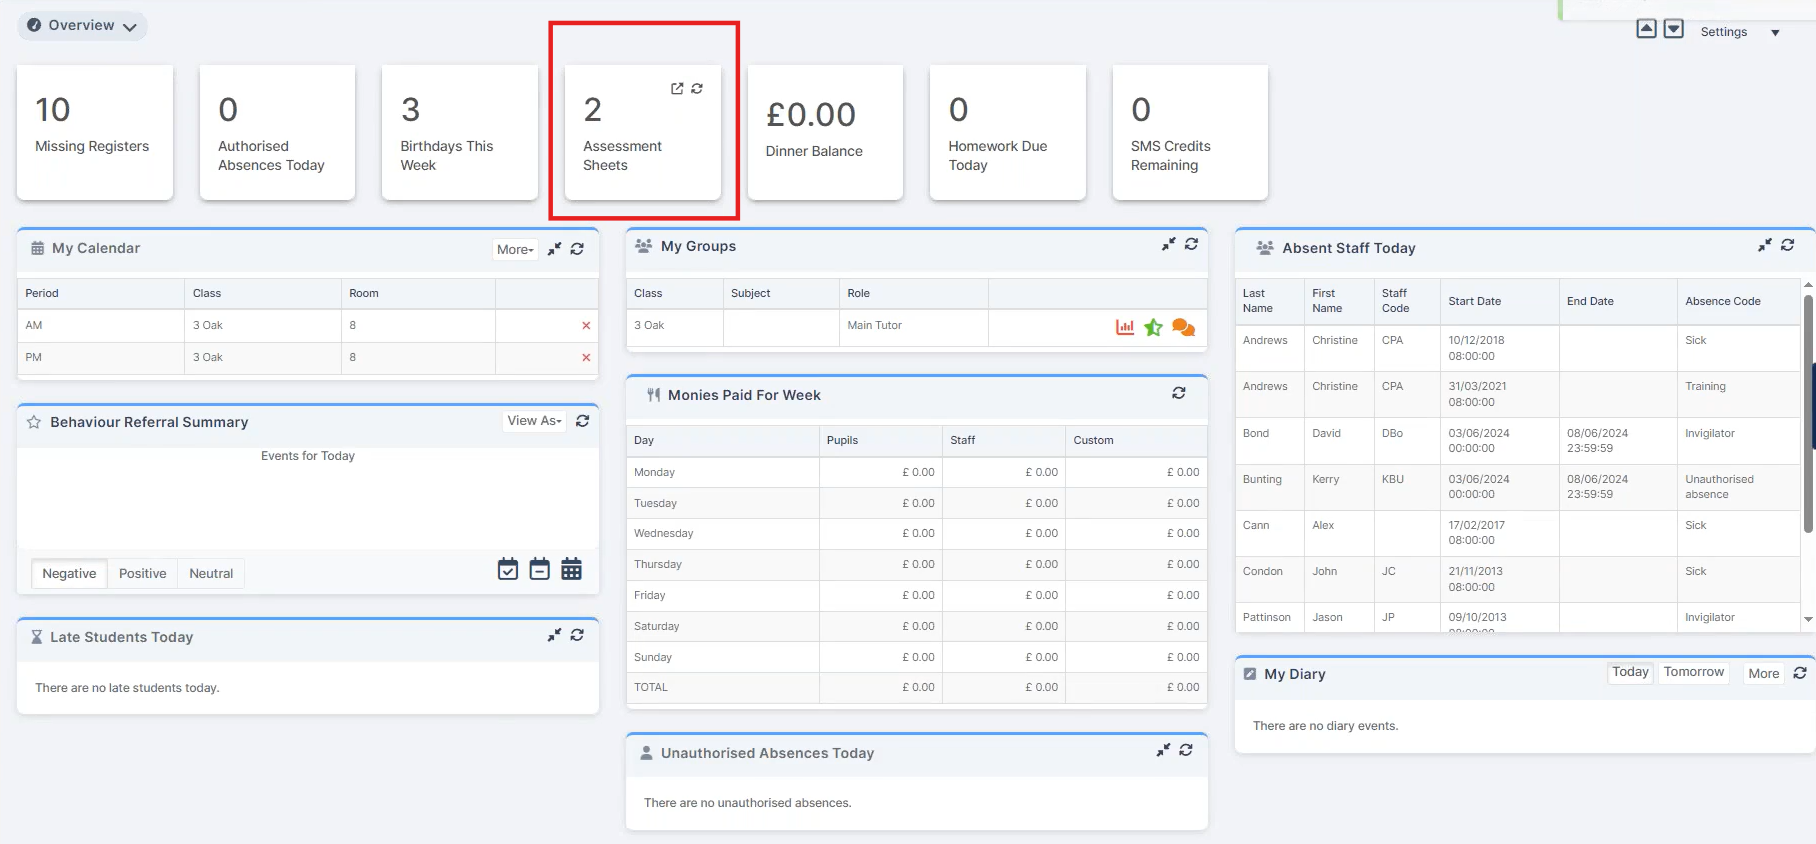
Task: Click green star icon for 3 Oak
Action: coord(1153,327)
